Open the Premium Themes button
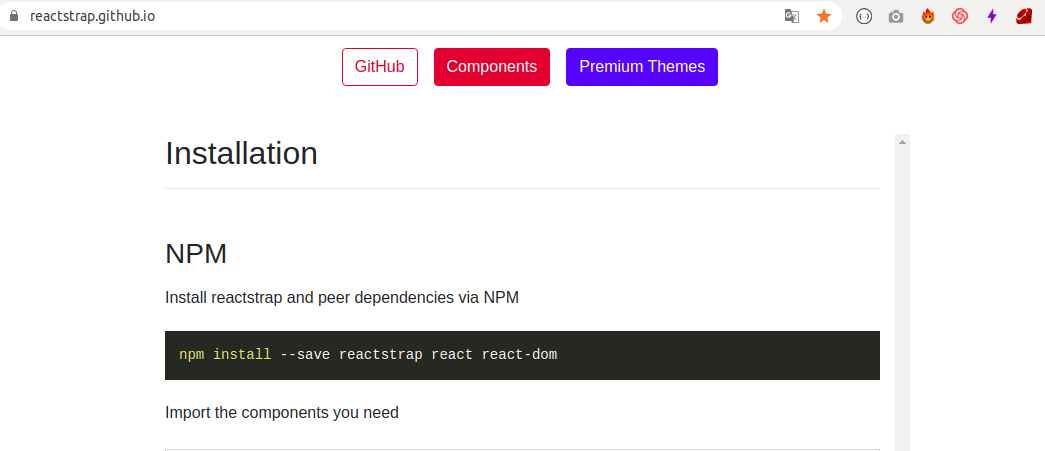The height and width of the screenshot is (451, 1045). click(x=641, y=67)
